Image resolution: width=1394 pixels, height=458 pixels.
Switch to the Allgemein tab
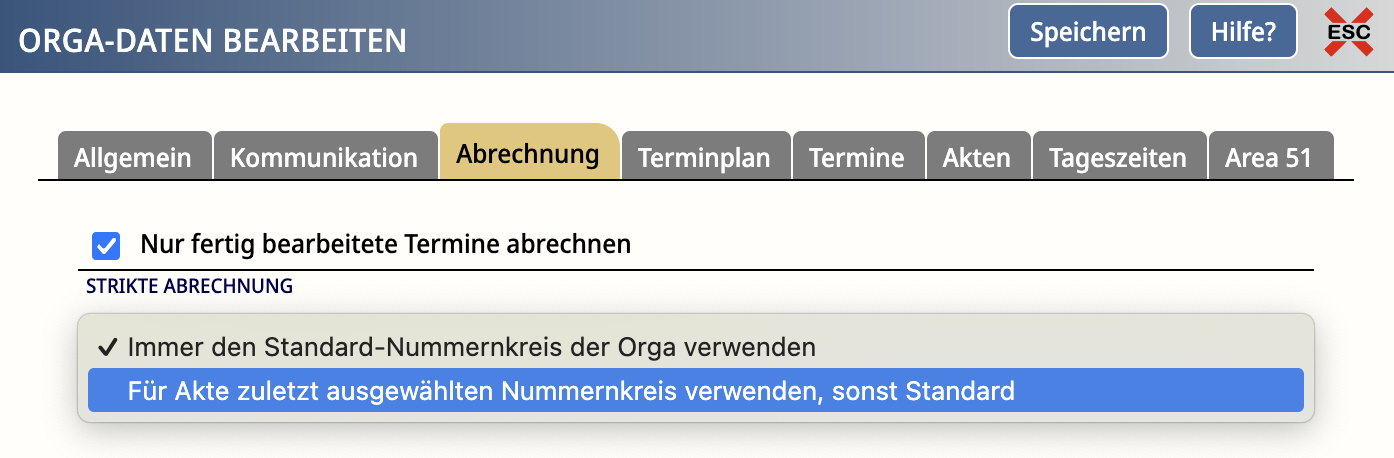point(134,158)
